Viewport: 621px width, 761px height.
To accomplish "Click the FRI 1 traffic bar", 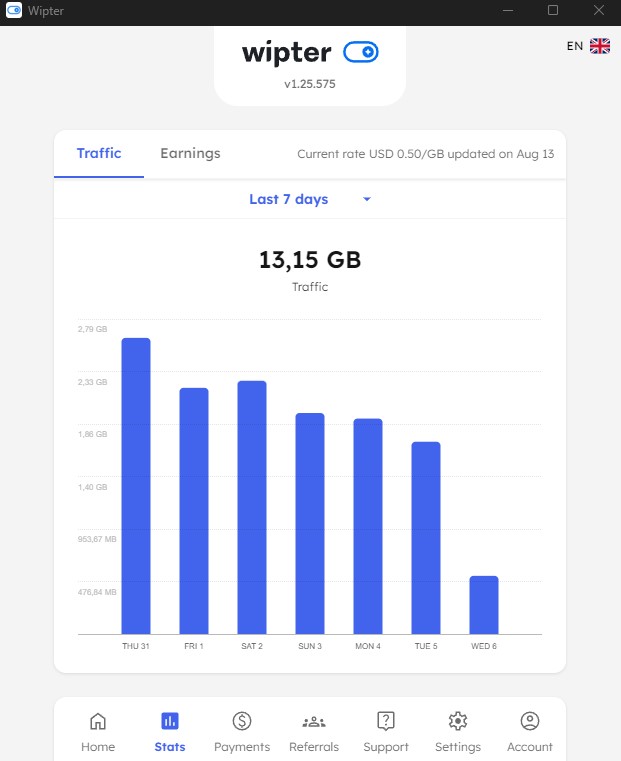I will pyautogui.click(x=194, y=511).
